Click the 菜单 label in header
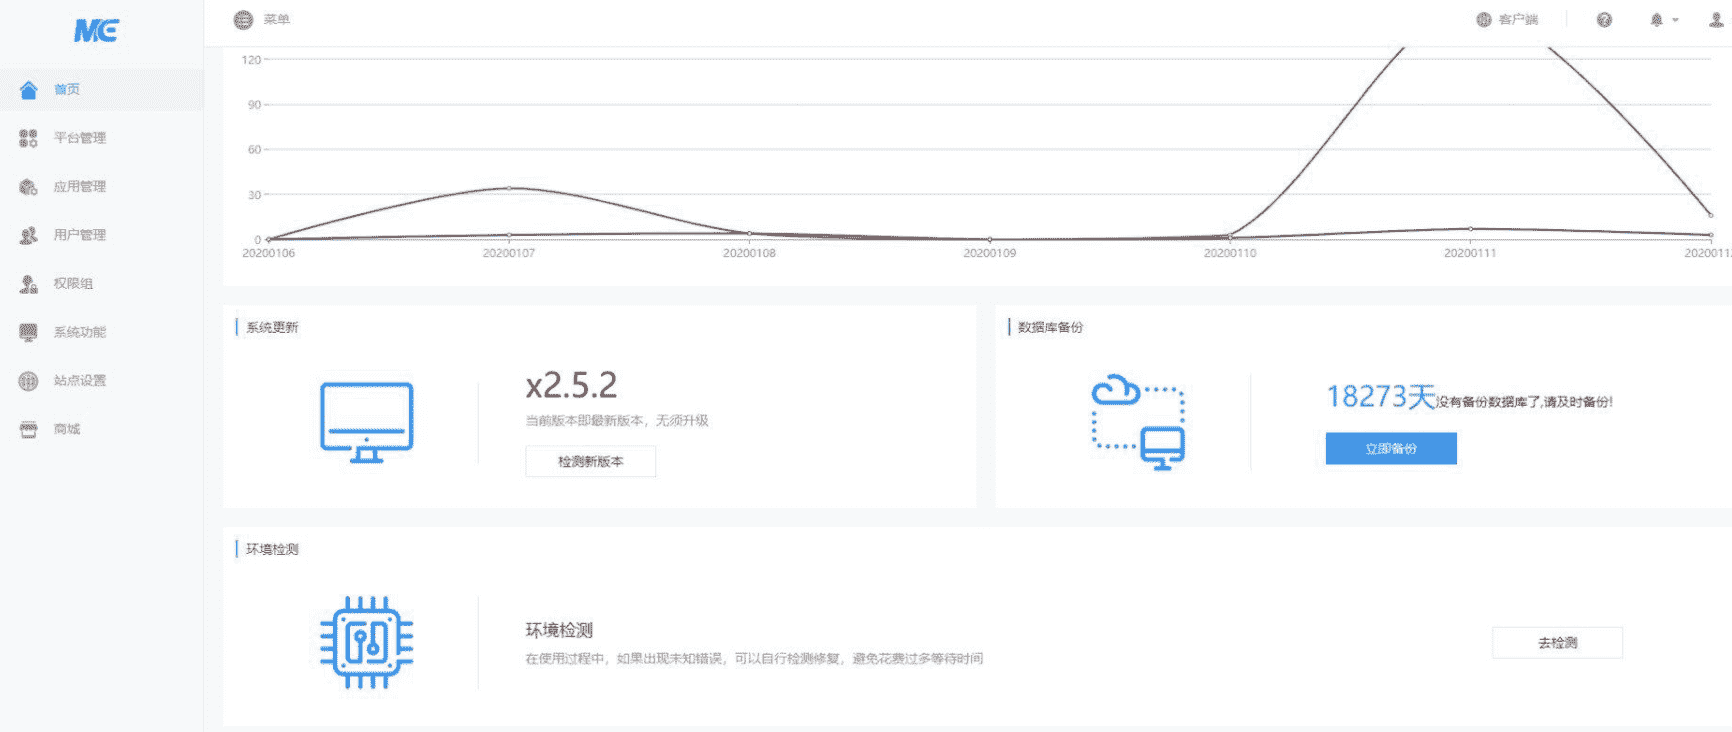 point(277,19)
